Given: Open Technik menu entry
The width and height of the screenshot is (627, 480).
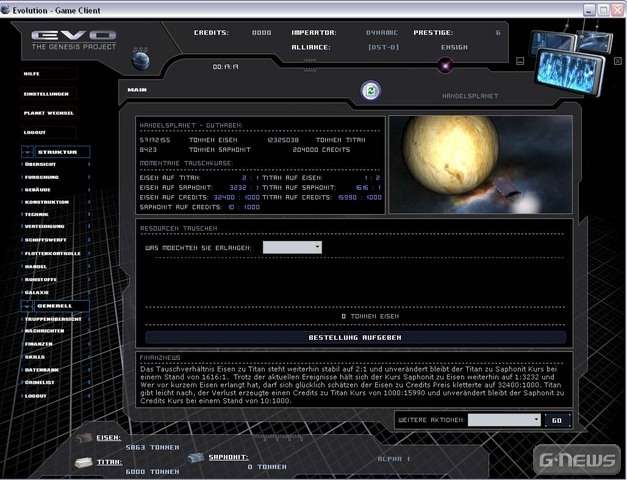Looking at the screenshot, I should coord(36,214).
